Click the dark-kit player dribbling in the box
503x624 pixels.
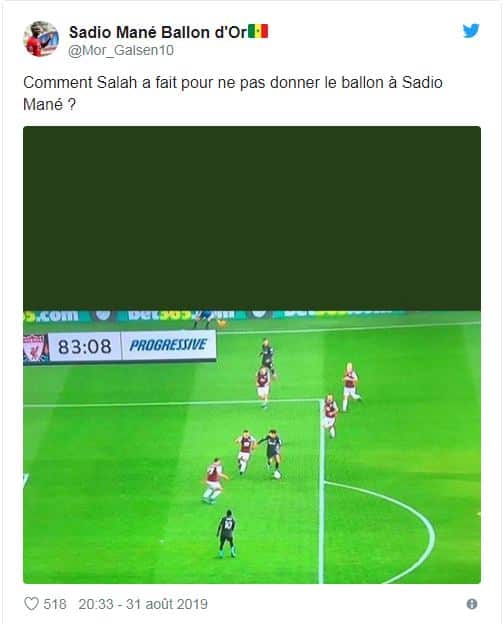(273, 452)
